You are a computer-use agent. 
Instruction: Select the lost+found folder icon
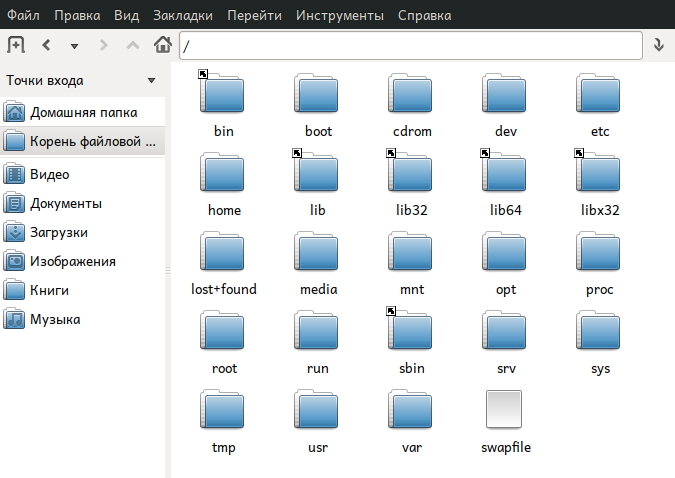[x=222, y=251]
